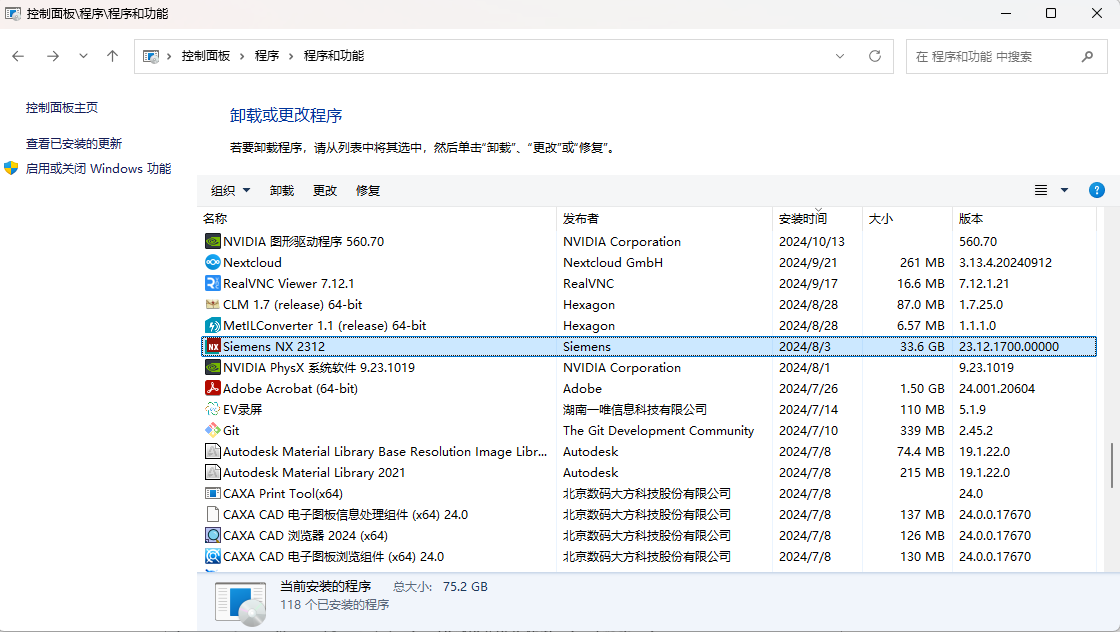Click the search box labeled 在程序和功能中搜索
This screenshot has width=1120, height=632.
point(1000,56)
